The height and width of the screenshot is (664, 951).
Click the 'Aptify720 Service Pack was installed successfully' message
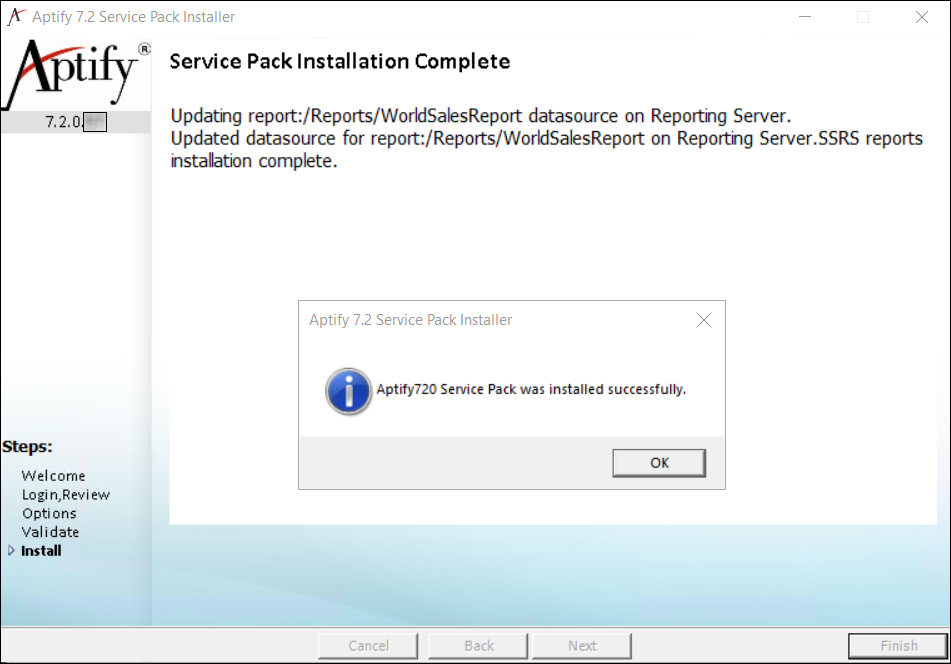(x=531, y=389)
